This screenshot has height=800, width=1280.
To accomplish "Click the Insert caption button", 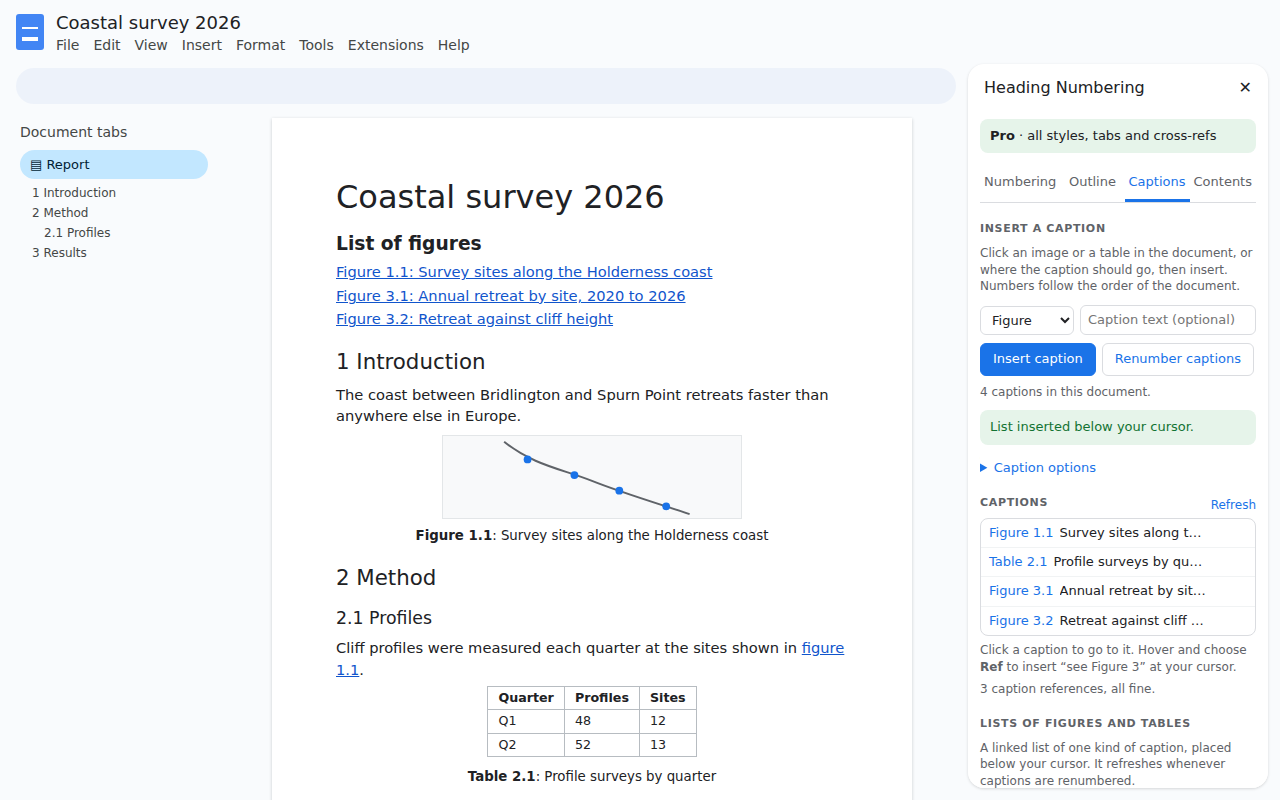I will (1038, 359).
